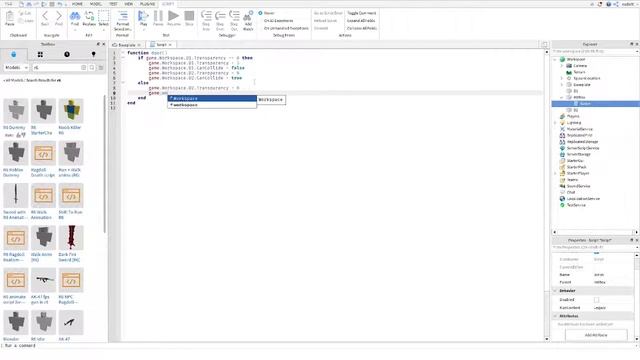The image size is (640, 360).
Task: Expand the StarterPlayer node
Action: point(555,173)
